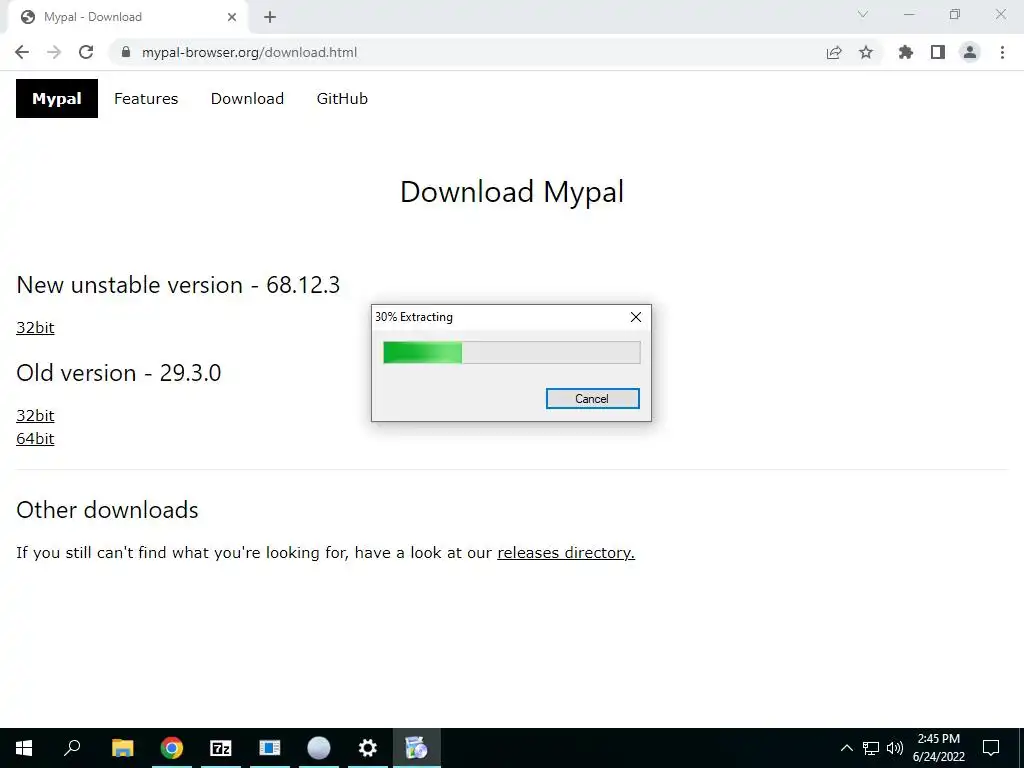
Task: Switch to the installer taskbar icon
Action: [x=417, y=748]
